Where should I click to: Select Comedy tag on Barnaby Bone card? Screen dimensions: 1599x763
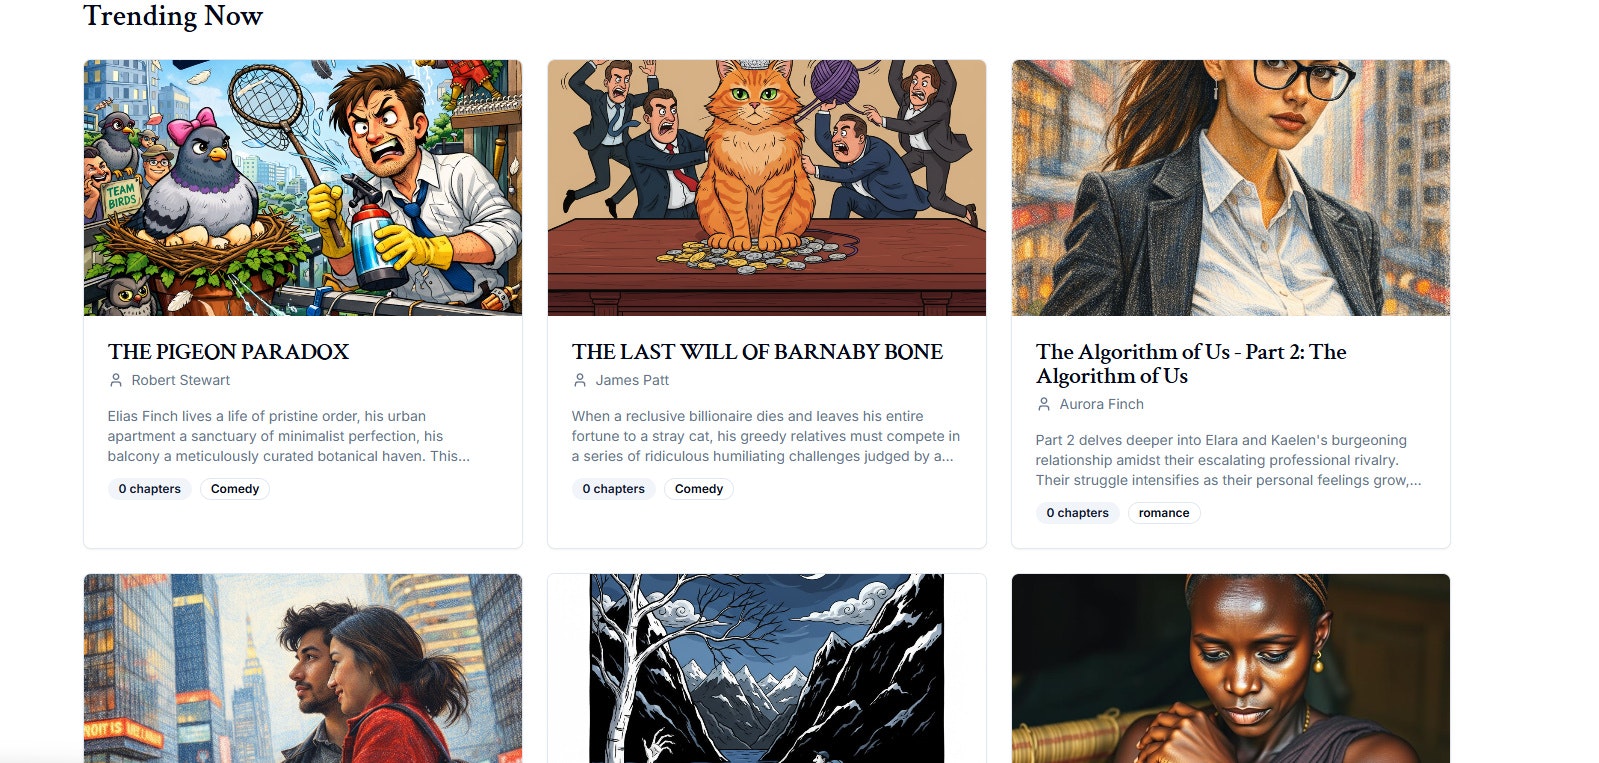699,489
